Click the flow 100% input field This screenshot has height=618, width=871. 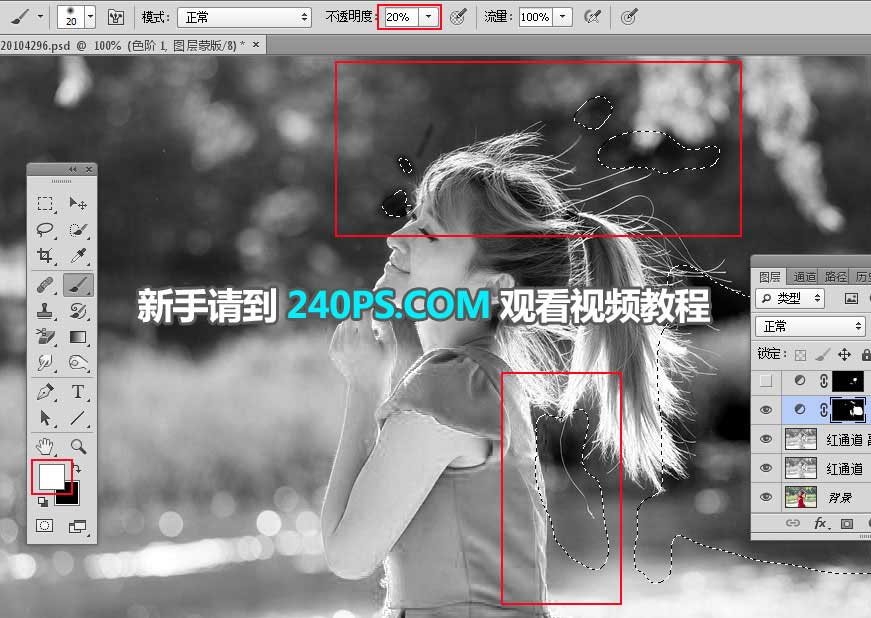pos(537,17)
